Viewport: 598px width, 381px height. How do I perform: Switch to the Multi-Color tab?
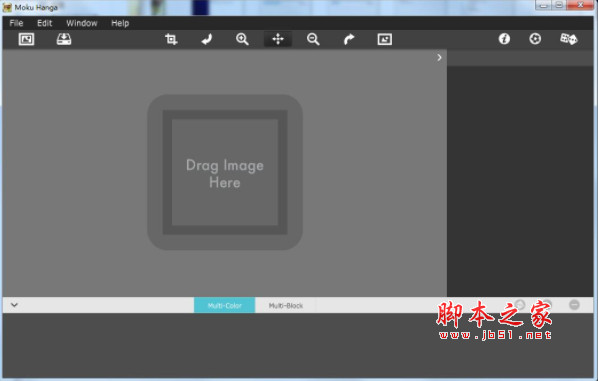click(224, 305)
